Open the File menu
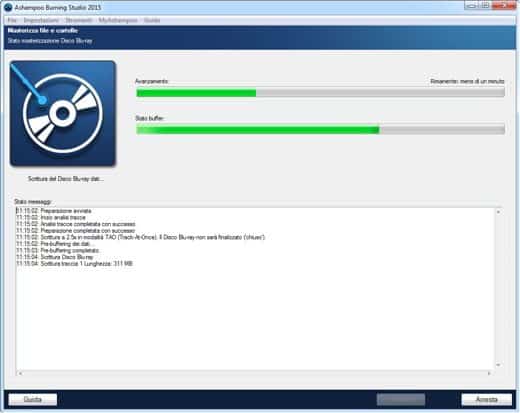The image size is (520, 413). 12,20
